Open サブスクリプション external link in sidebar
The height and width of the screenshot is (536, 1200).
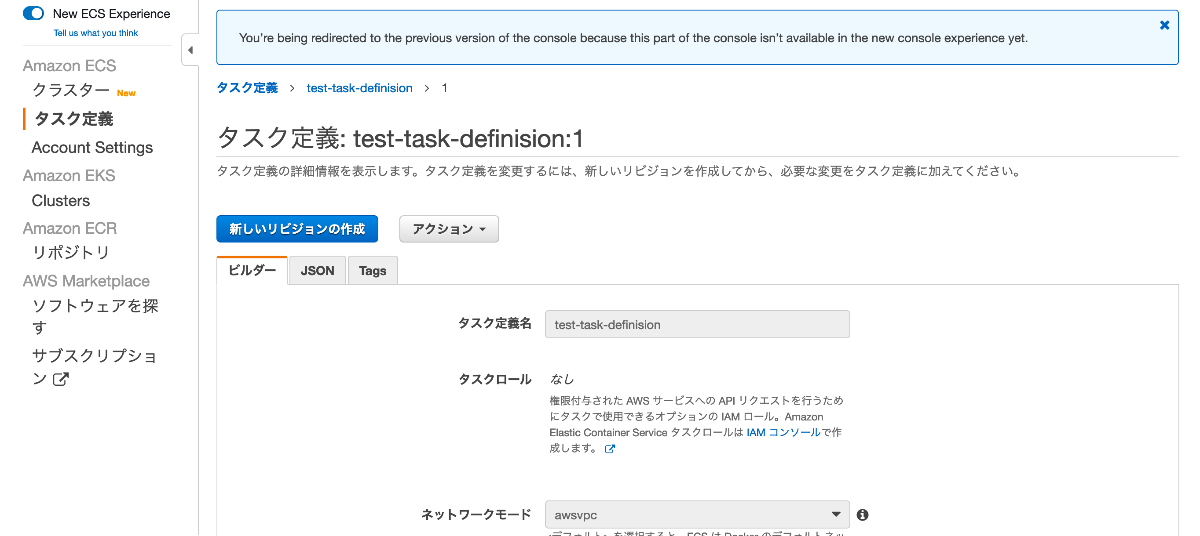[x=95, y=367]
